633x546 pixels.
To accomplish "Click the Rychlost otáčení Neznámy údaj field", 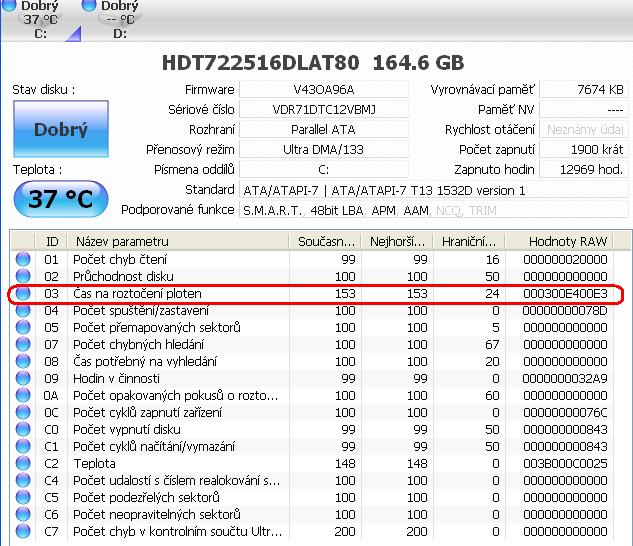I will click(x=584, y=130).
